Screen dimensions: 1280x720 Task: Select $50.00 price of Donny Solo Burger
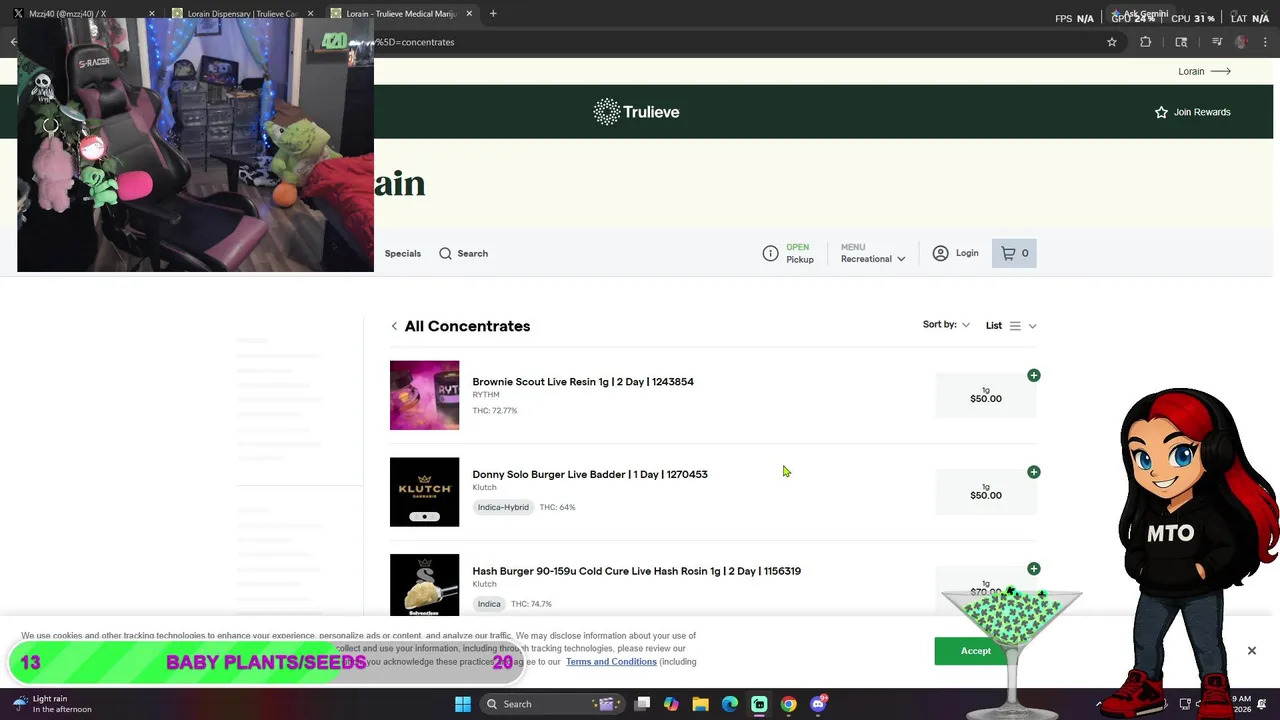pyautogui.click(x=986, y=496)
